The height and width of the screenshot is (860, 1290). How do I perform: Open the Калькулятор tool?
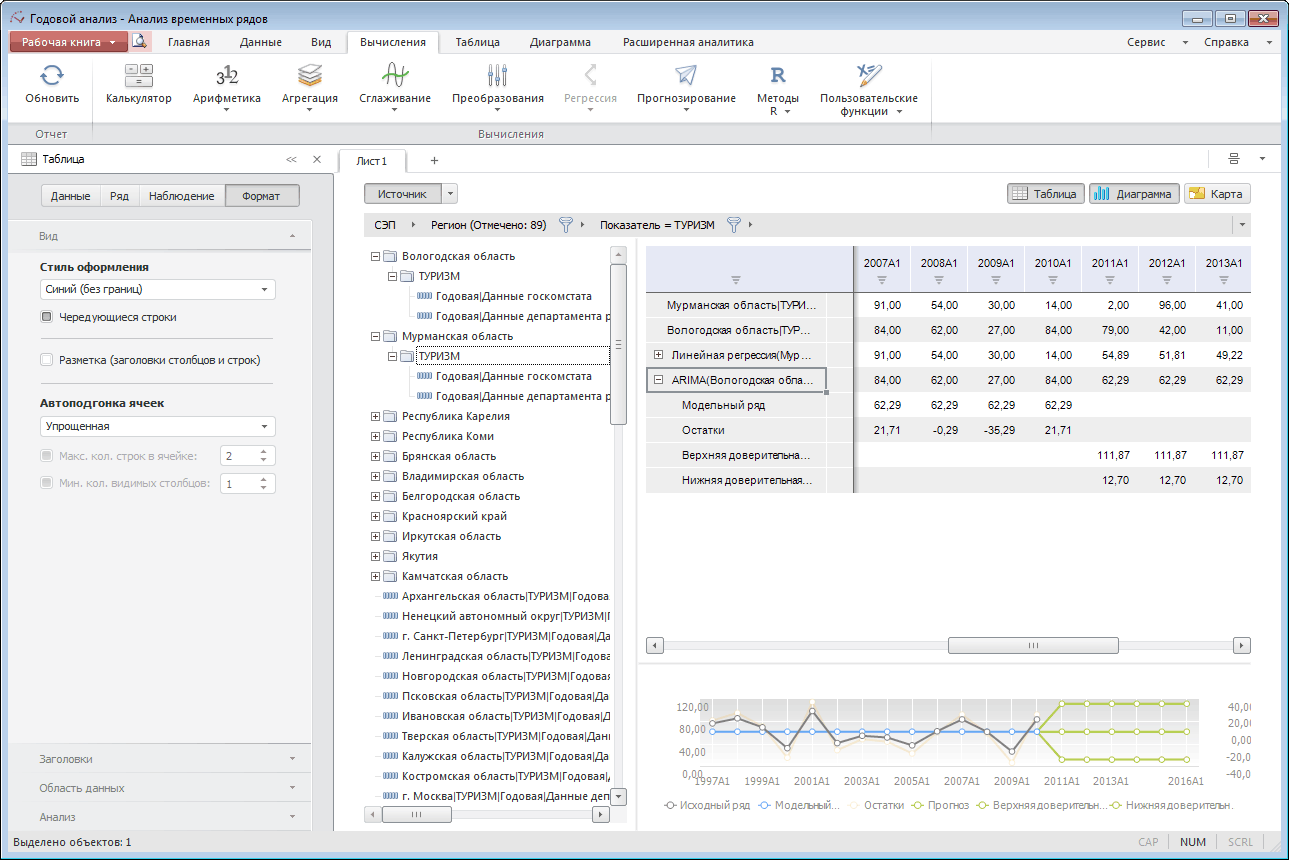[139, 76]
